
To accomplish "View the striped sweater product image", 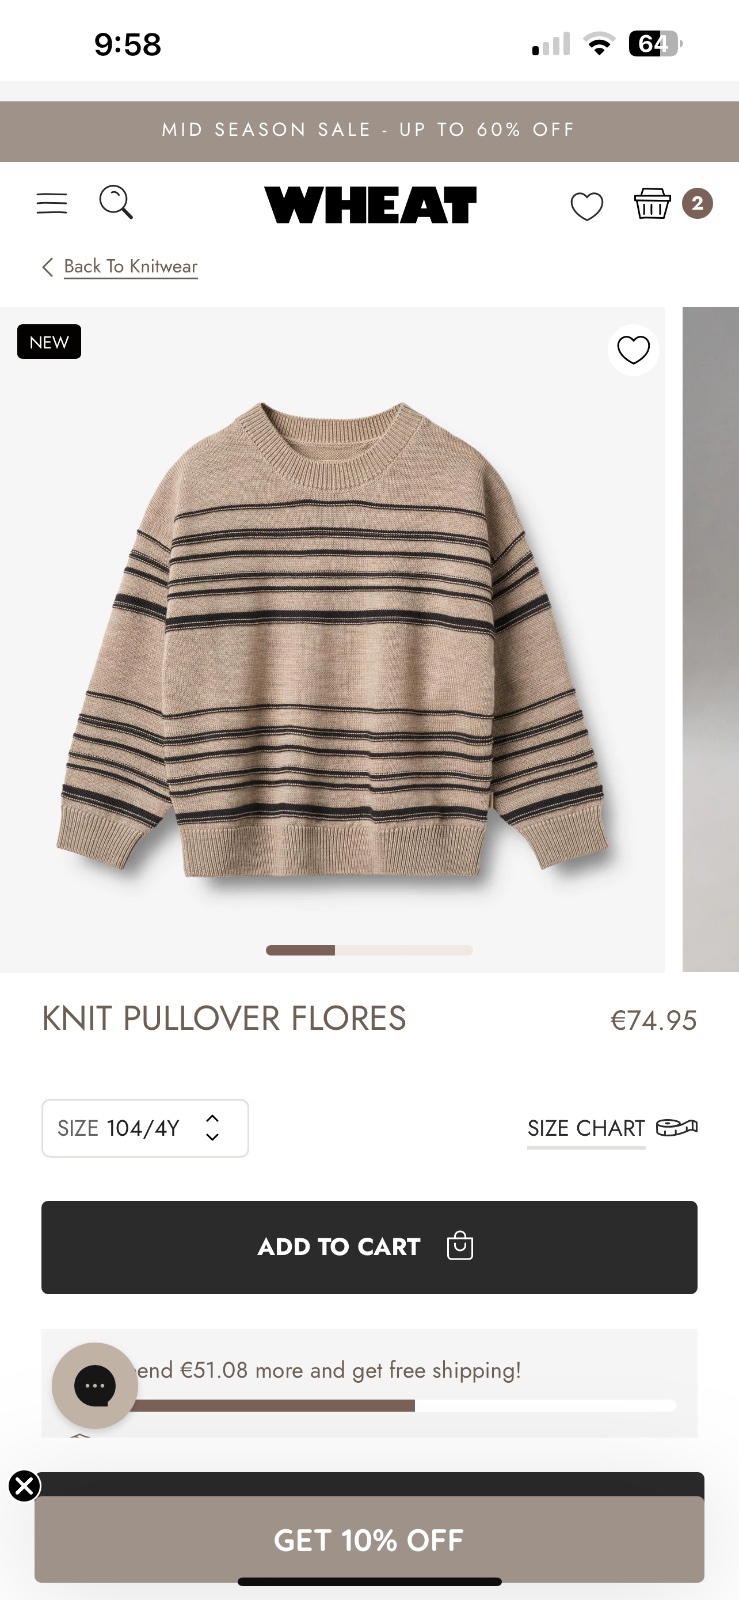I will click(x=332, y=640).
